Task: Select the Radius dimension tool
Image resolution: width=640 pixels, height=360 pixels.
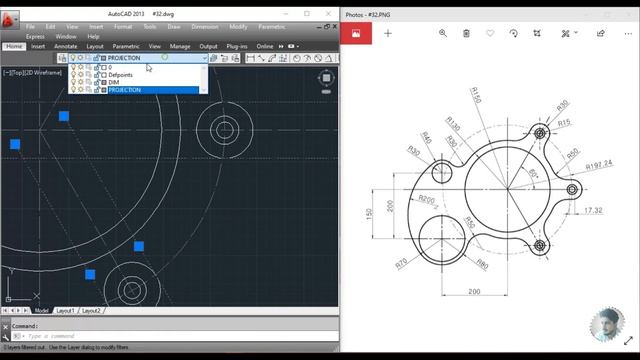Action: tap(297, 58)
